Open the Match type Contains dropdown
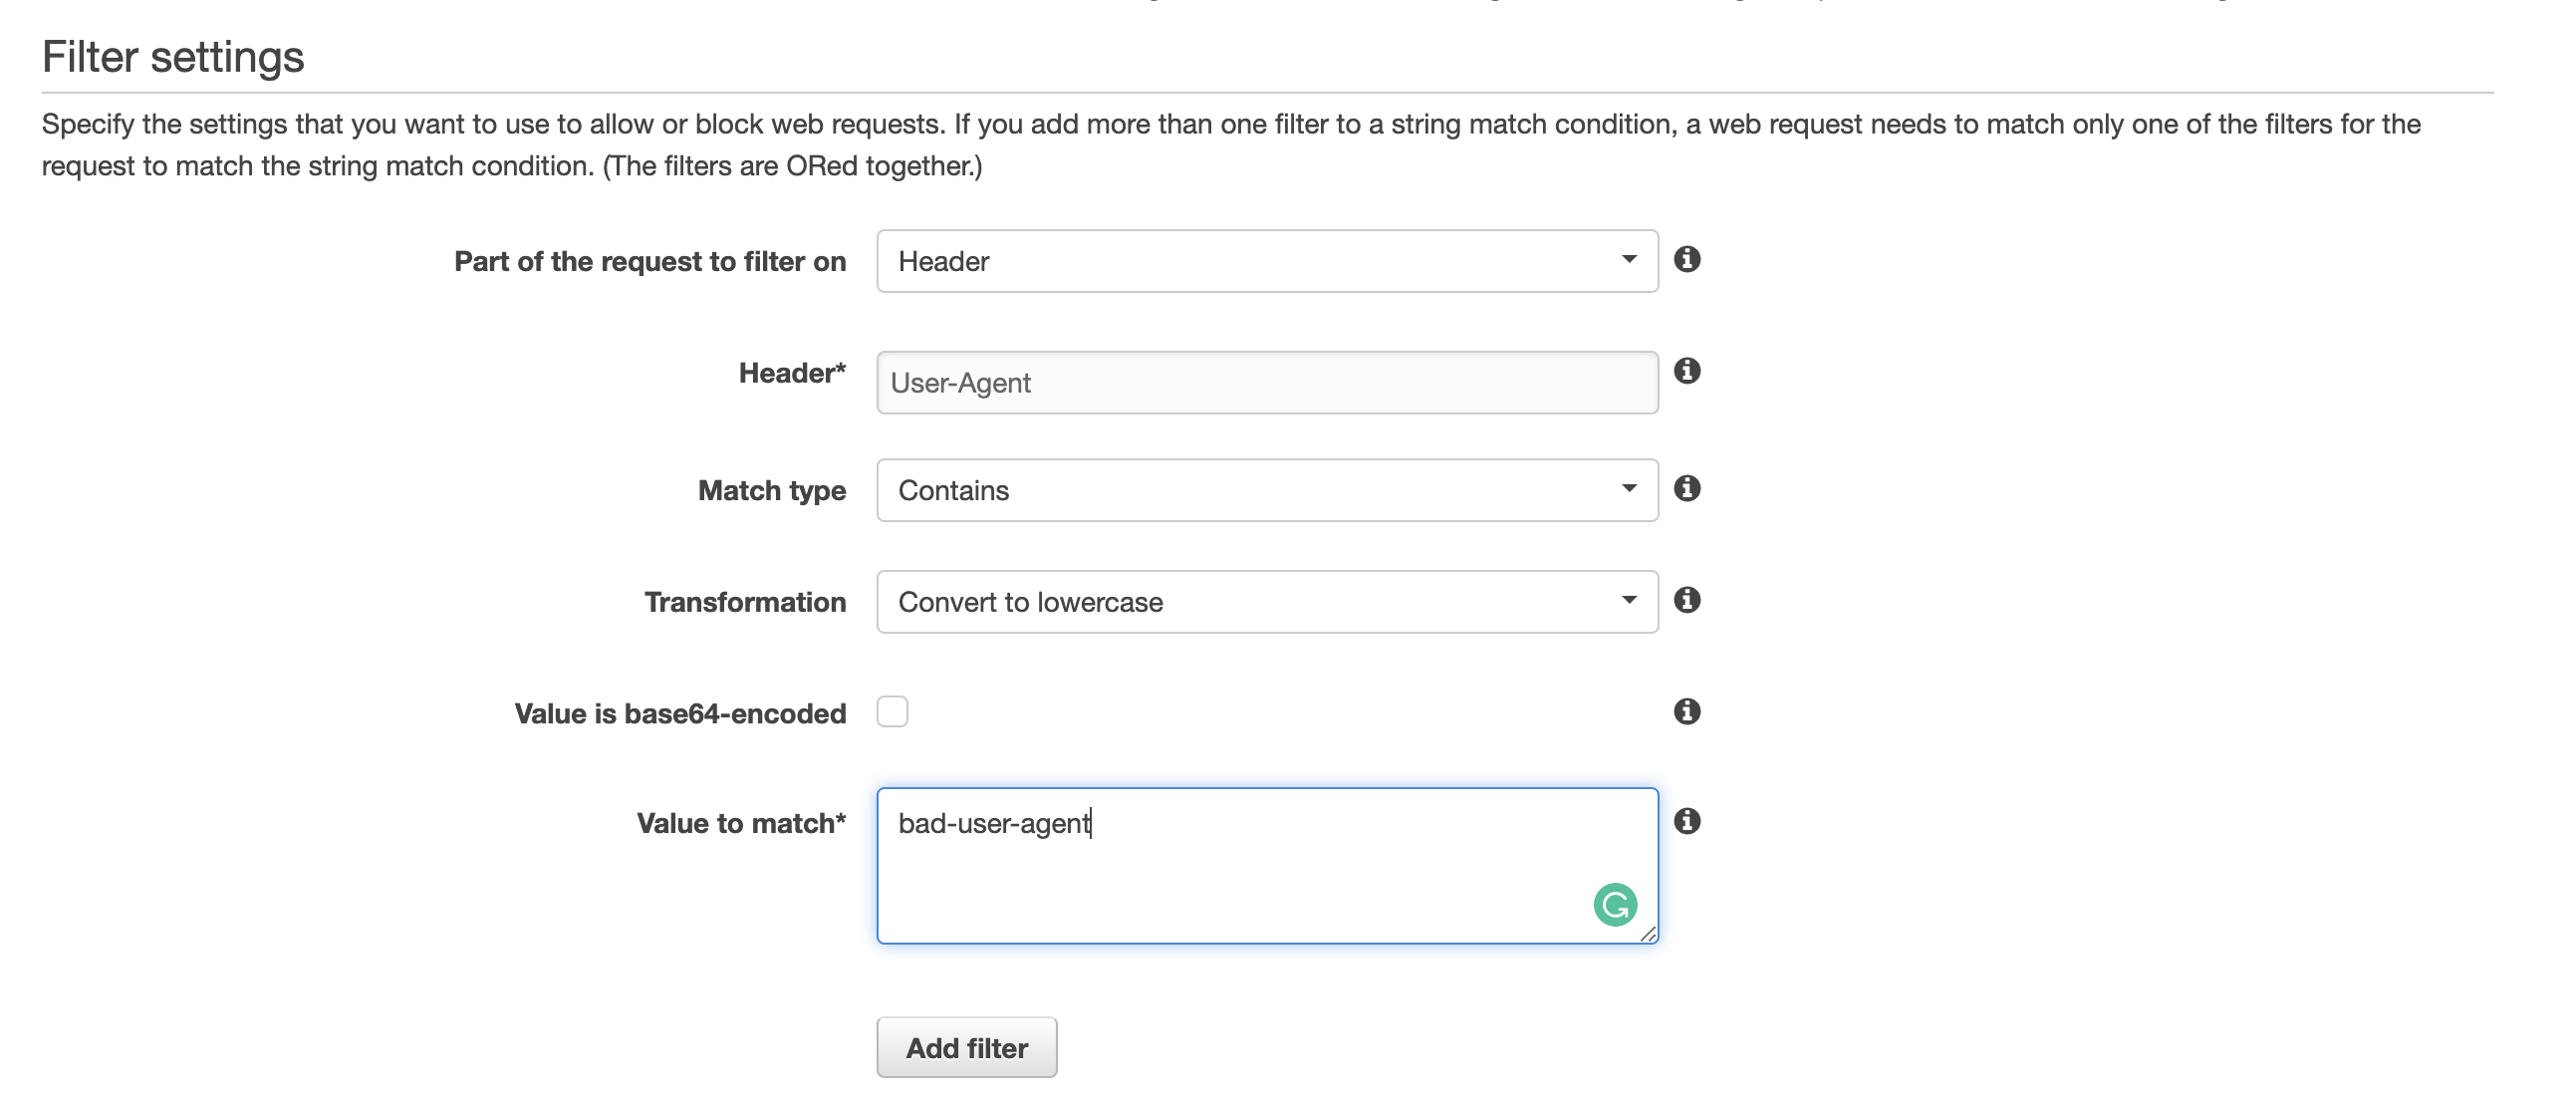 [x=1267, y=490]
